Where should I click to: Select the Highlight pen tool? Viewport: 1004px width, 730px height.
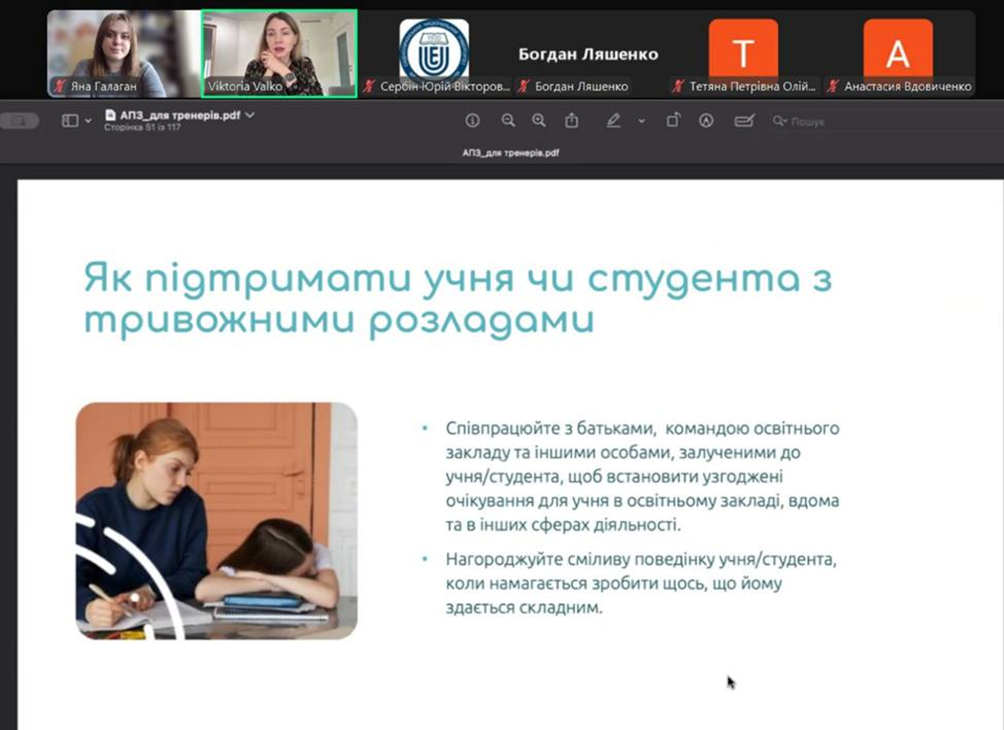[613, 121]
